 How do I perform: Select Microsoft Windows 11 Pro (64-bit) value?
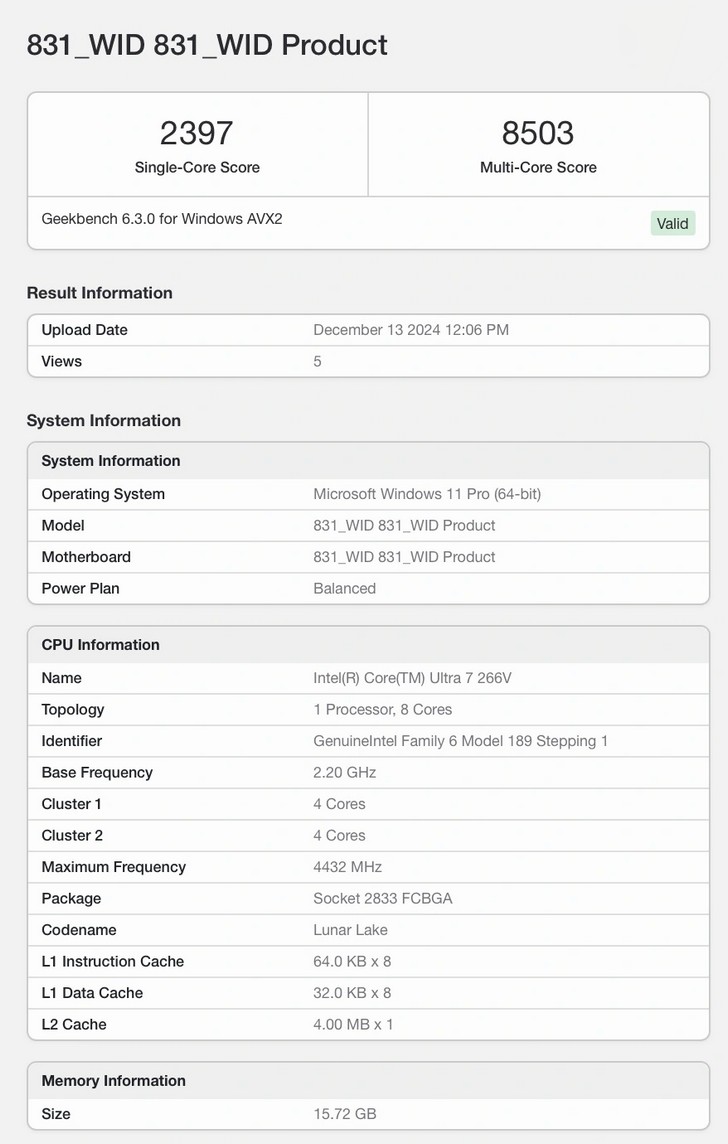tap(427, 494)
